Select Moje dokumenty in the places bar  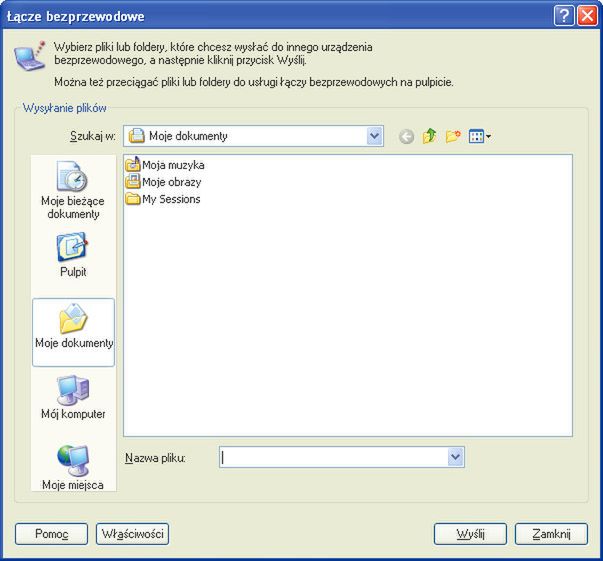pos(73,332)
